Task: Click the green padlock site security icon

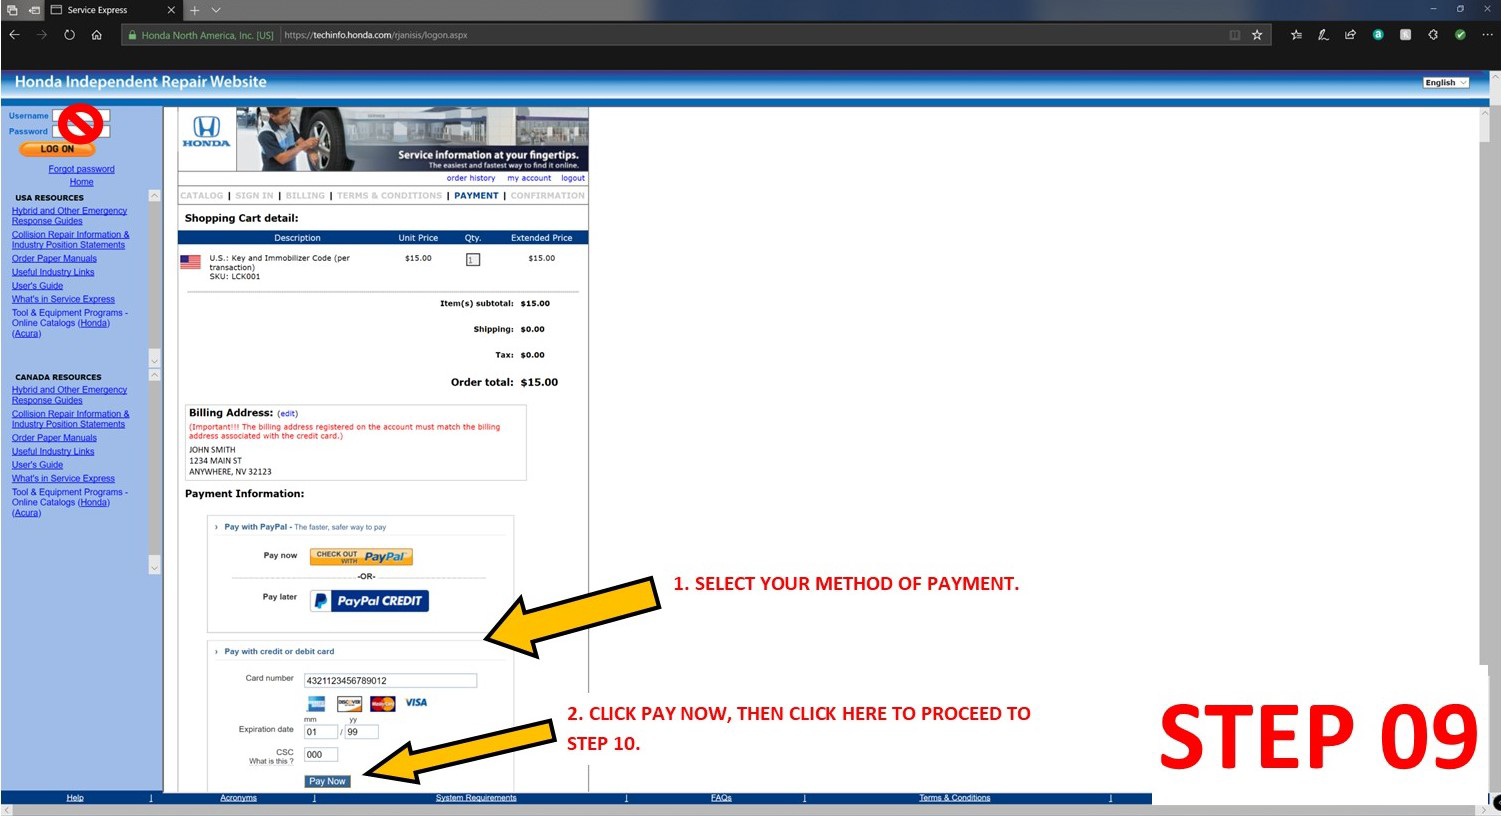Action: click(131, 35)
